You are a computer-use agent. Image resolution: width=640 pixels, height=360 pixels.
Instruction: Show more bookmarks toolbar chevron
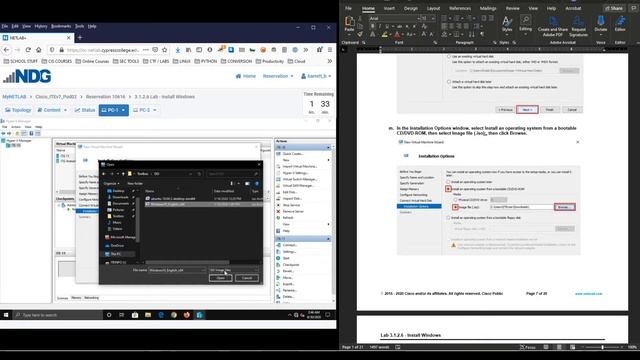[330, 61]
